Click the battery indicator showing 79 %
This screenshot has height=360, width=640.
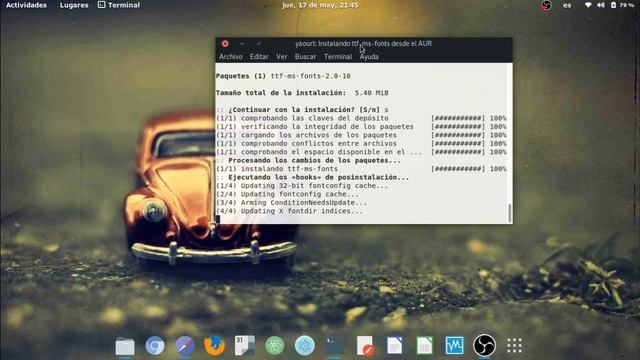pyautogui.click(x=622, y=5)
